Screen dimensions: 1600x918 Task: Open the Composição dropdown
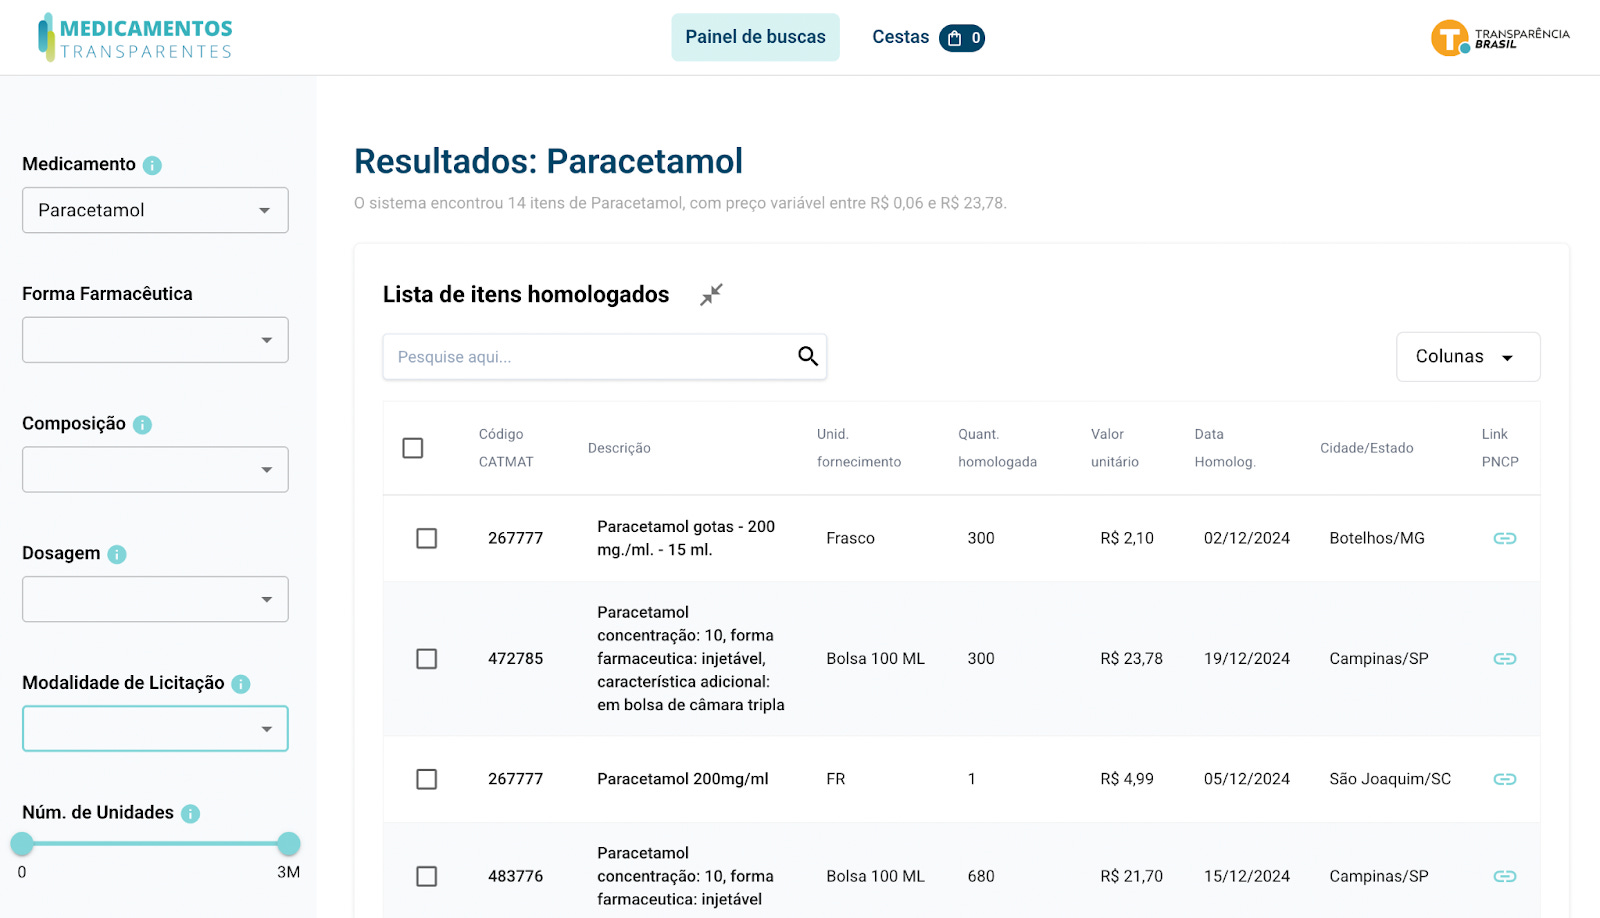coord(155,469)
